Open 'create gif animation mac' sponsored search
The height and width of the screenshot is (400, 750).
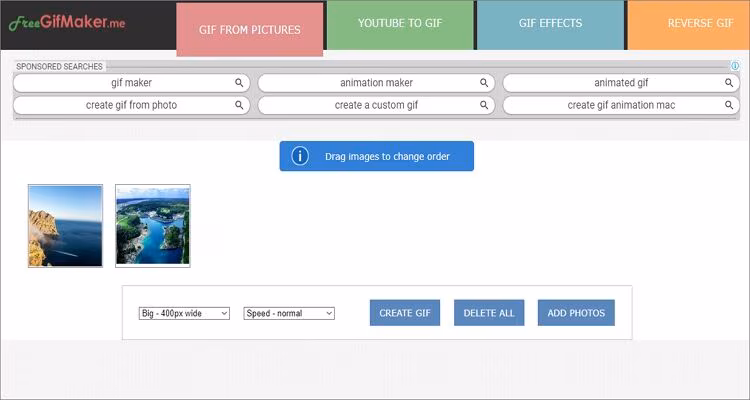(621, 105)
